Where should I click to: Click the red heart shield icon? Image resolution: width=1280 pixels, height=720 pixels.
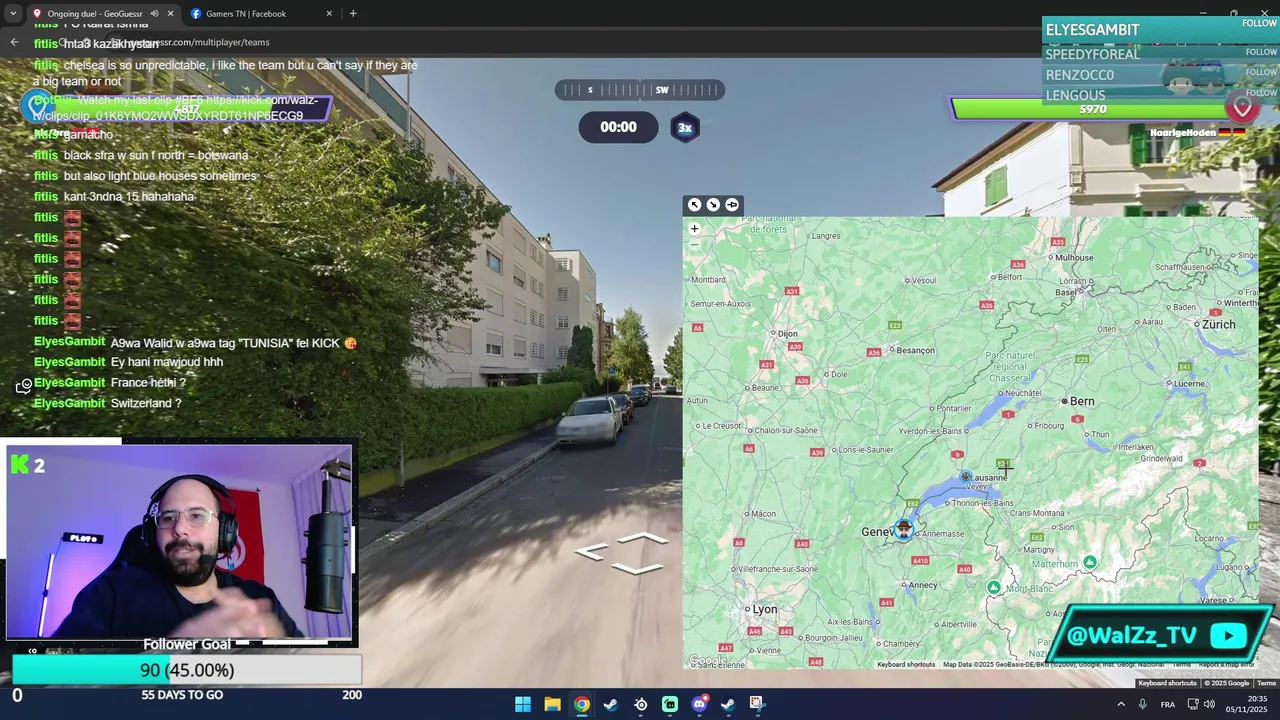1243,107
